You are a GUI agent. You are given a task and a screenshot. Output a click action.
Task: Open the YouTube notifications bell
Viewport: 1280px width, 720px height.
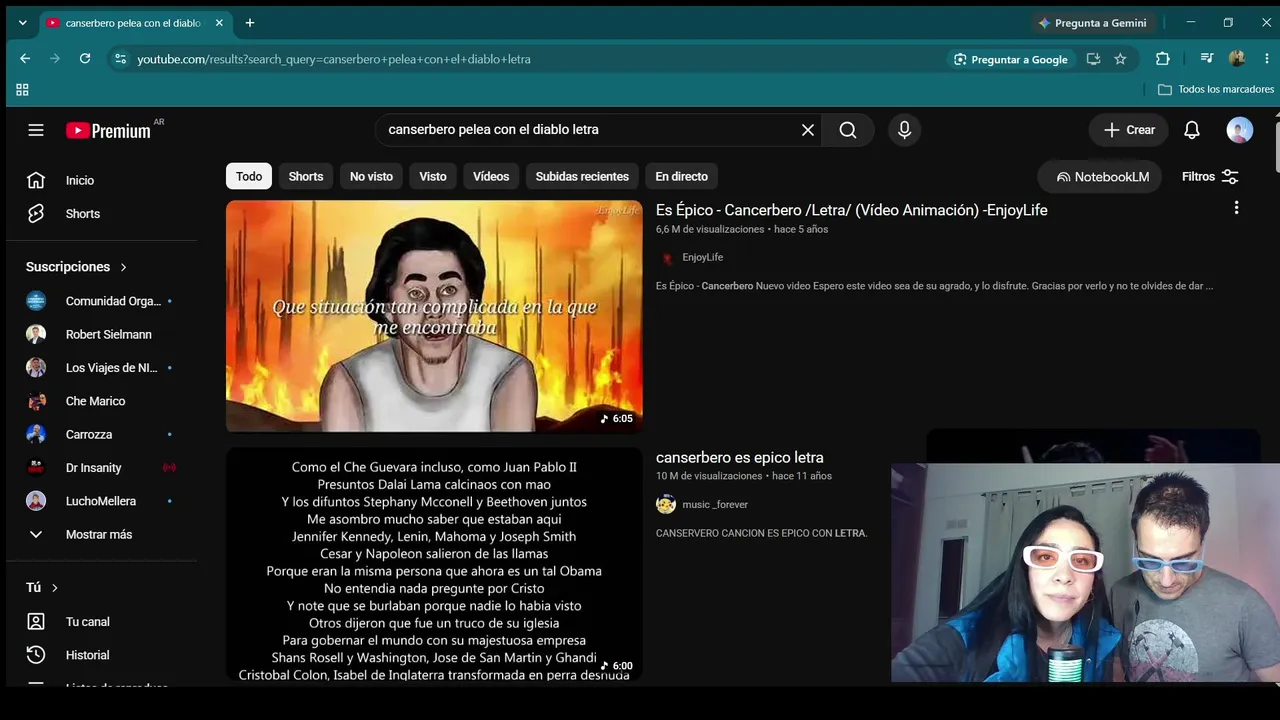(x=1192, y=130)
